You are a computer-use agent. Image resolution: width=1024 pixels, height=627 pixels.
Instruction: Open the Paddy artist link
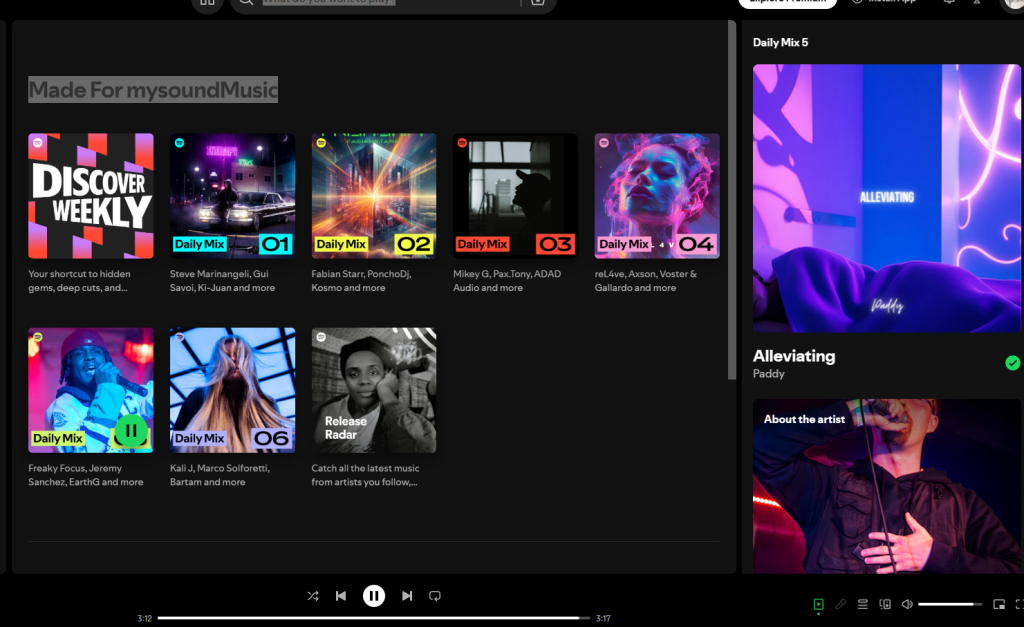769,374
